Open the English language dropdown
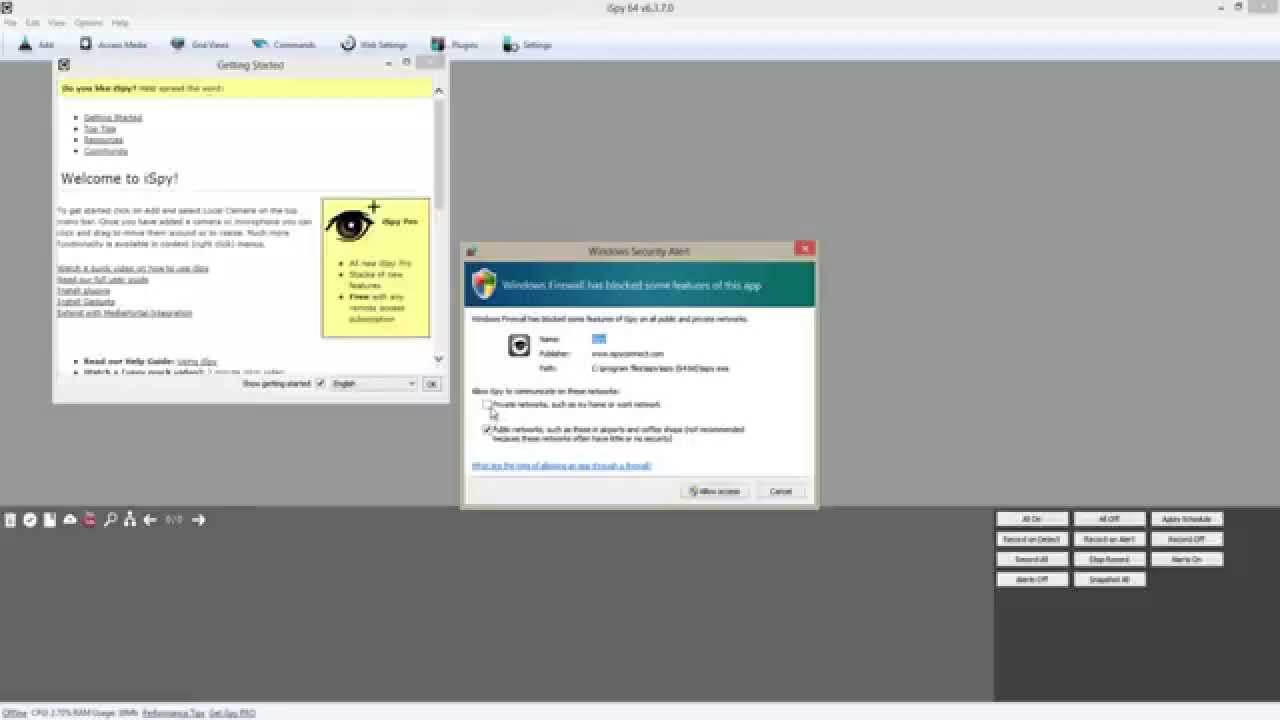1280x720 pixels. tap(373, 384)
